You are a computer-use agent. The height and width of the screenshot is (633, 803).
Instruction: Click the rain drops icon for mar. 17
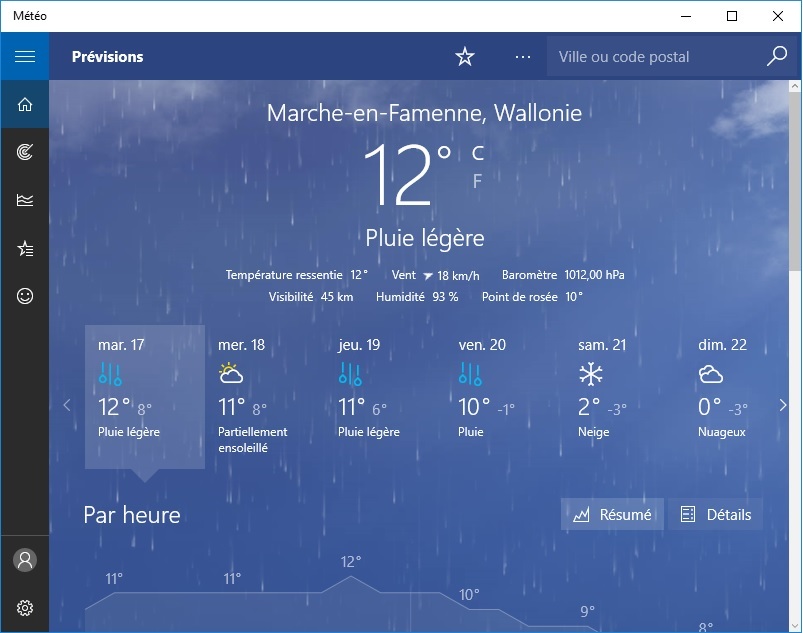click(x=110, y=374)
